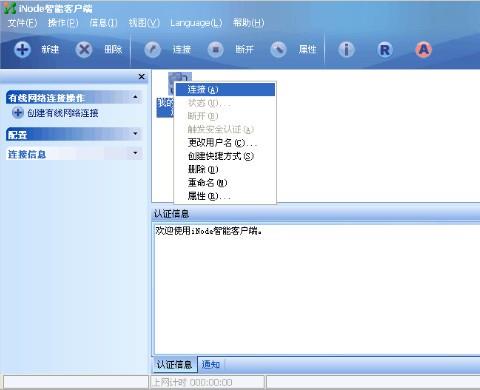
Task: Open the 操作(P) menu
Action: 63,23
